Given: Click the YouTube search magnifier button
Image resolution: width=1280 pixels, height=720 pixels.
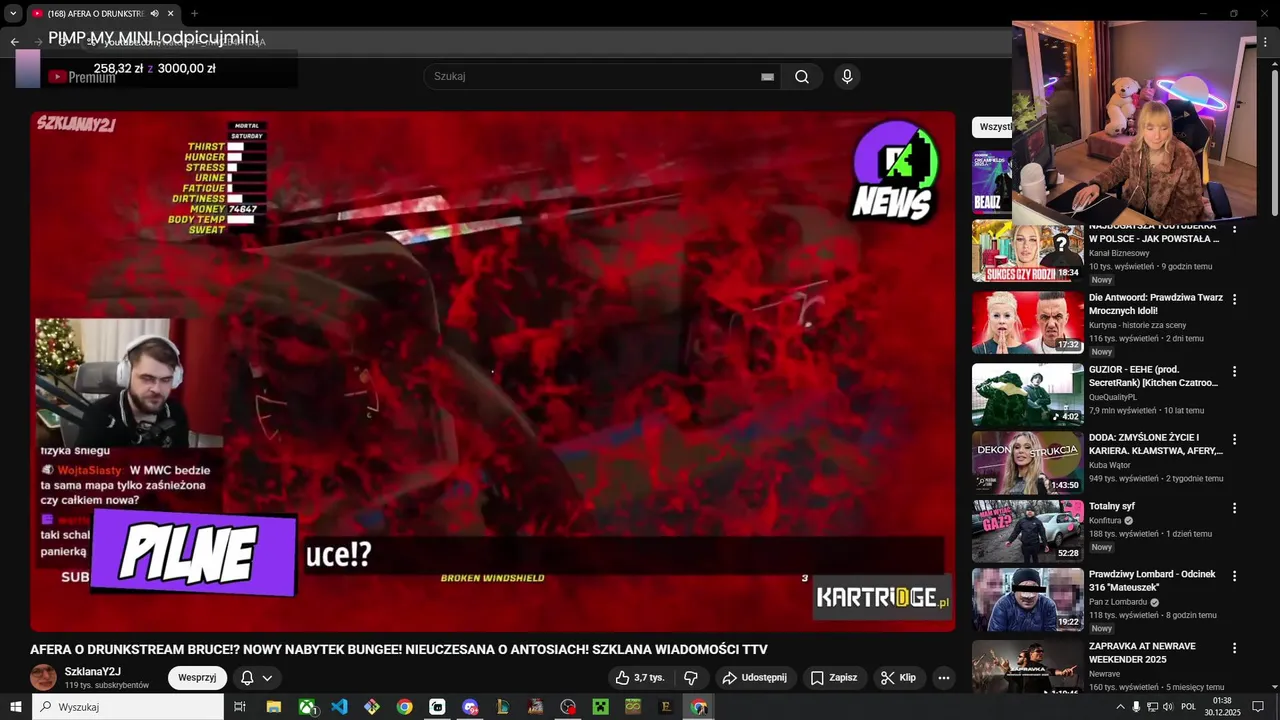Looking at the screenshot, I should [802, 77].
